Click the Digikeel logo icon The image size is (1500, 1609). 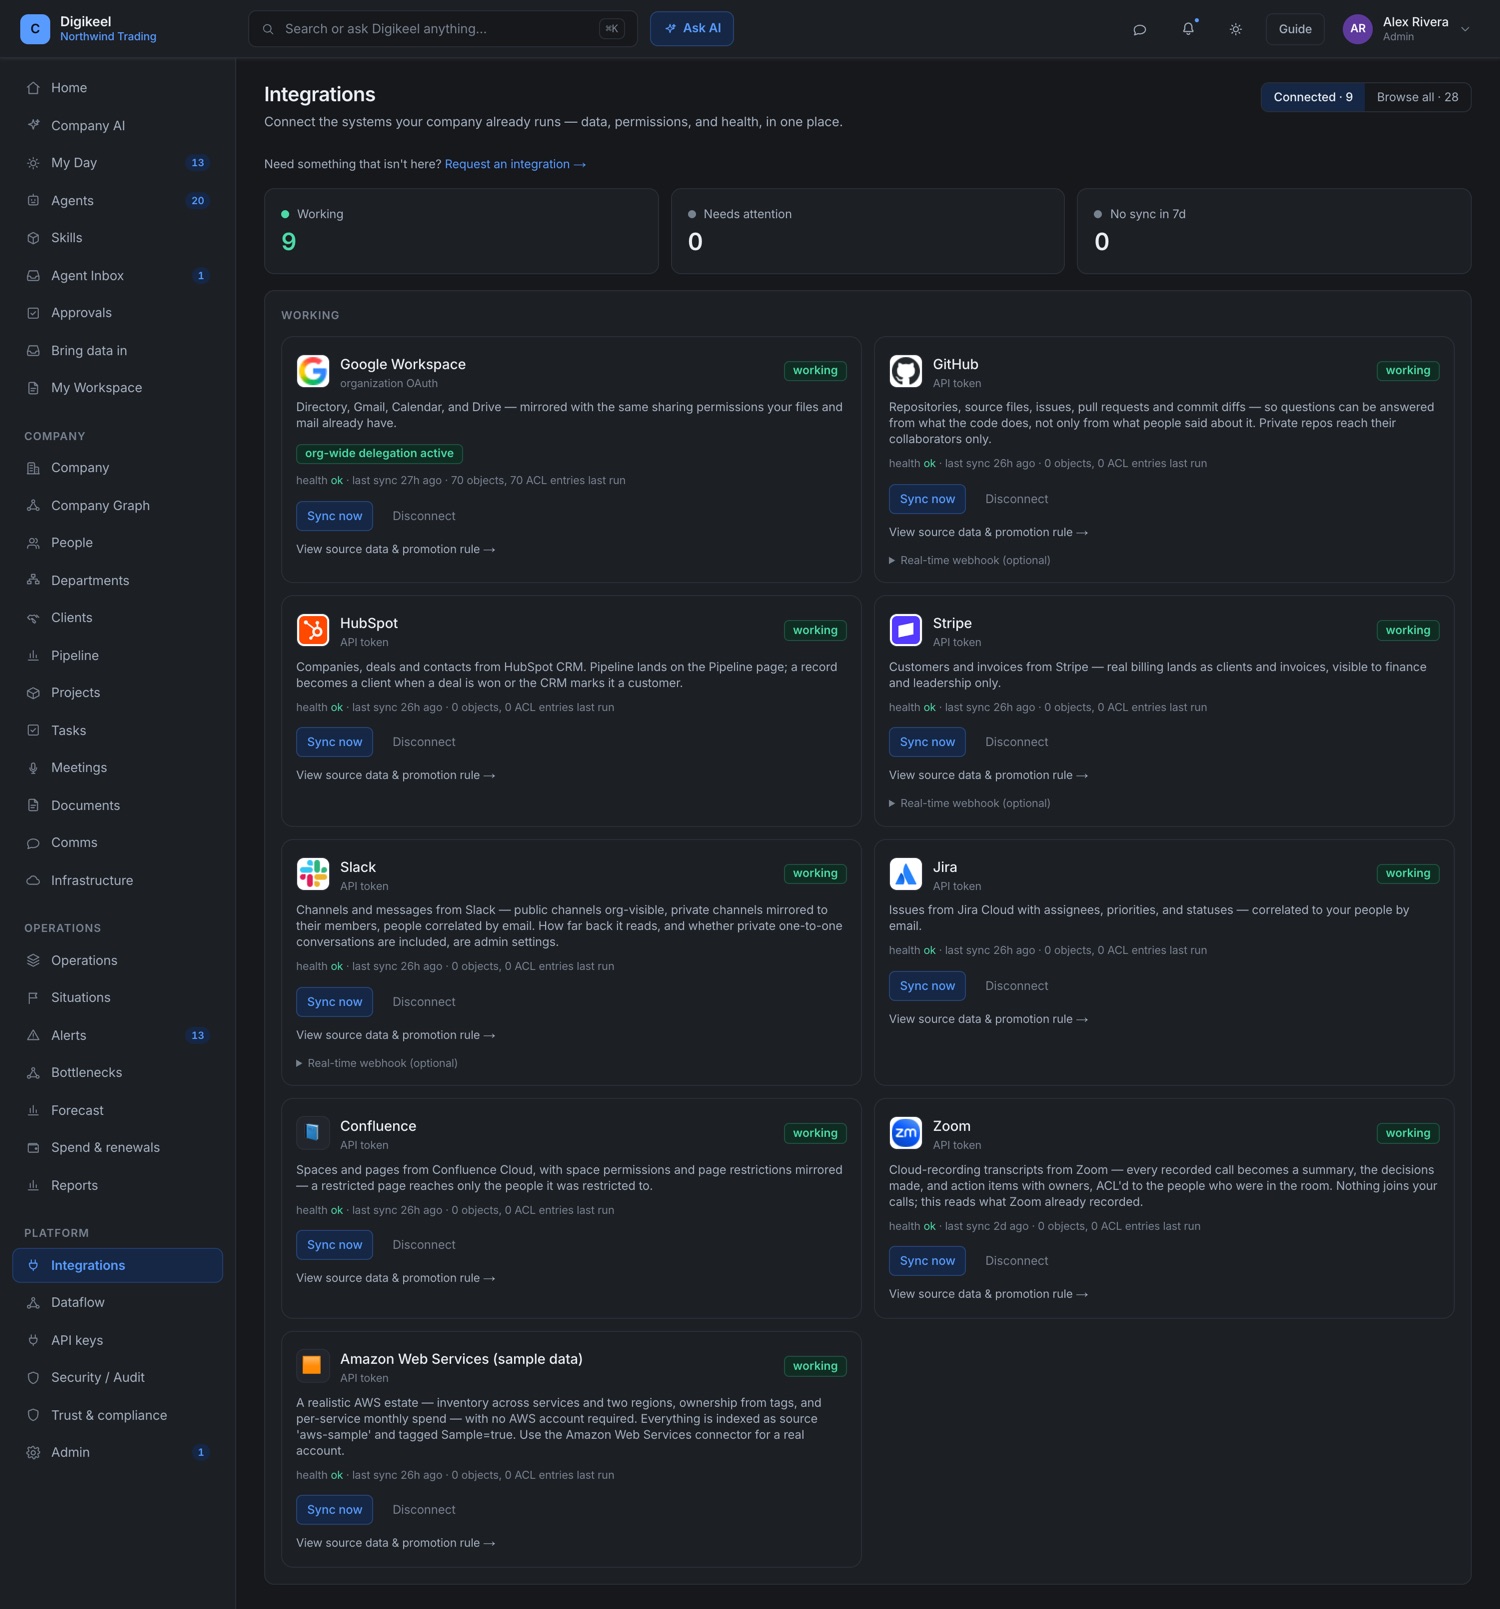pyautogui.click(x=35, y=29)
